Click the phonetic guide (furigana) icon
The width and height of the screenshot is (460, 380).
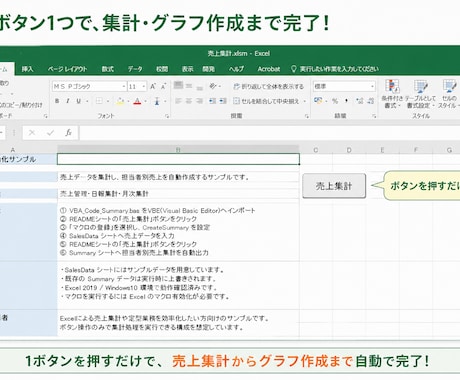click(157, 101)
